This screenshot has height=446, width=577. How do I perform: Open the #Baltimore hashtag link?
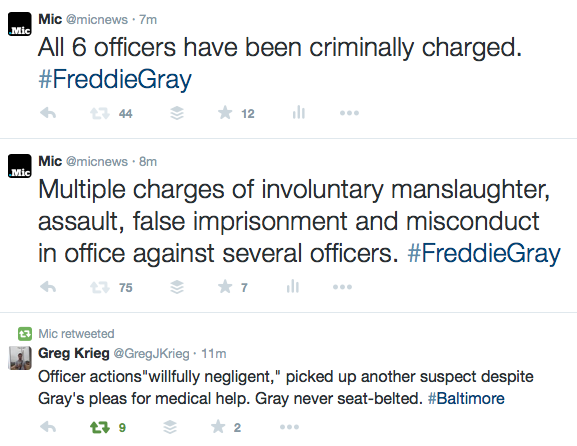coord(466,399)
